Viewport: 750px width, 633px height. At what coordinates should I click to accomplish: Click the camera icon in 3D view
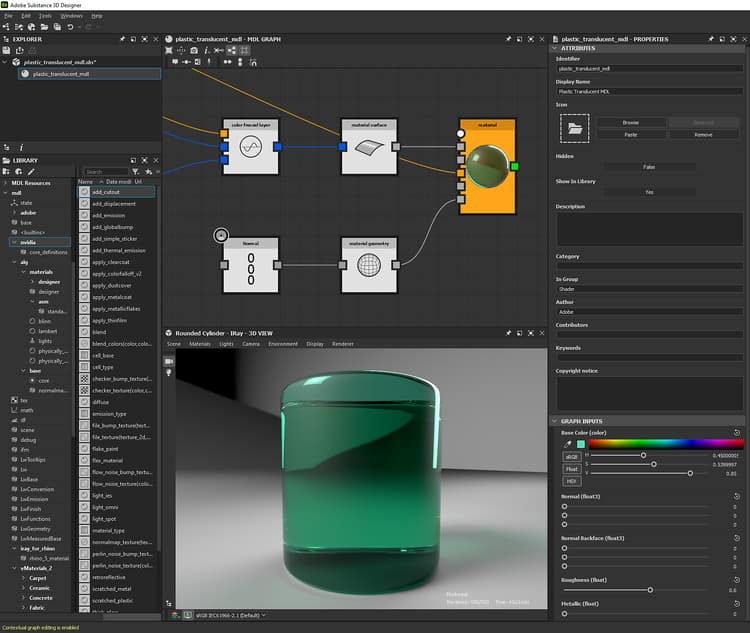[169, 360]
